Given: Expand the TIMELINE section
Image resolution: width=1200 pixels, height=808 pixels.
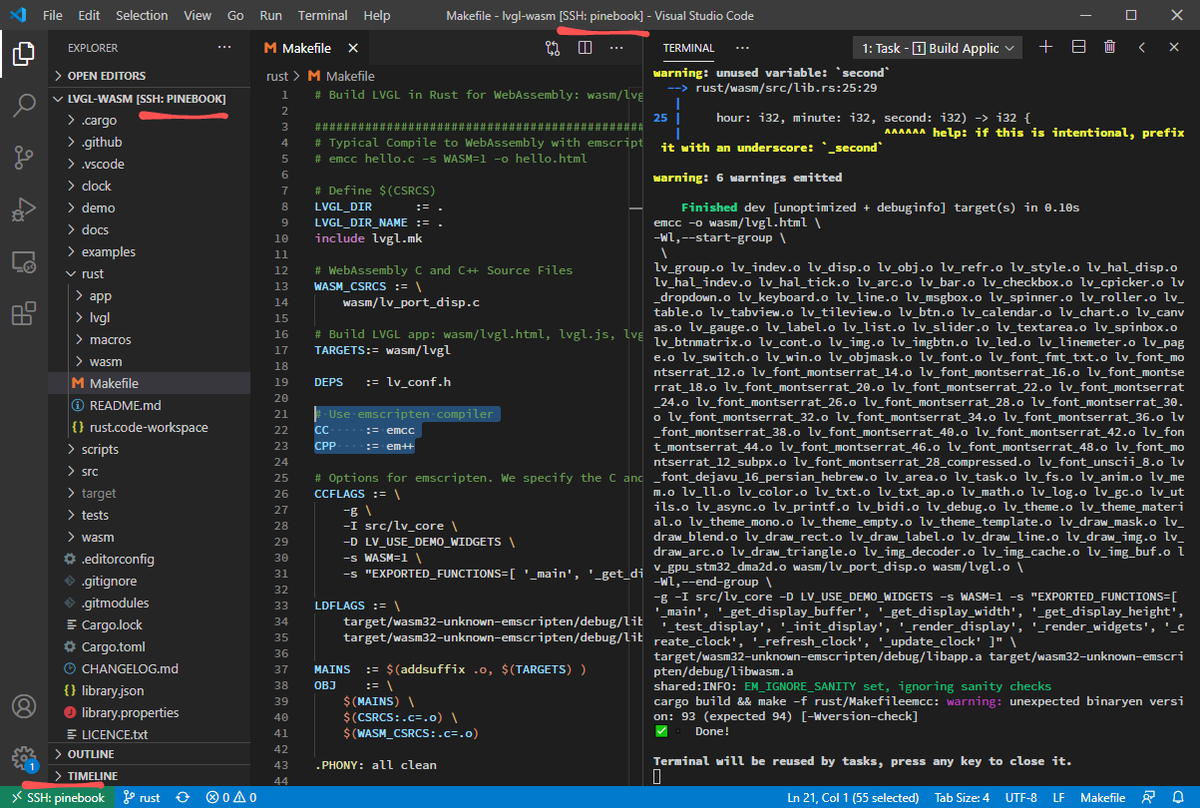Looking at the screenshot, I should click(148, 776).
